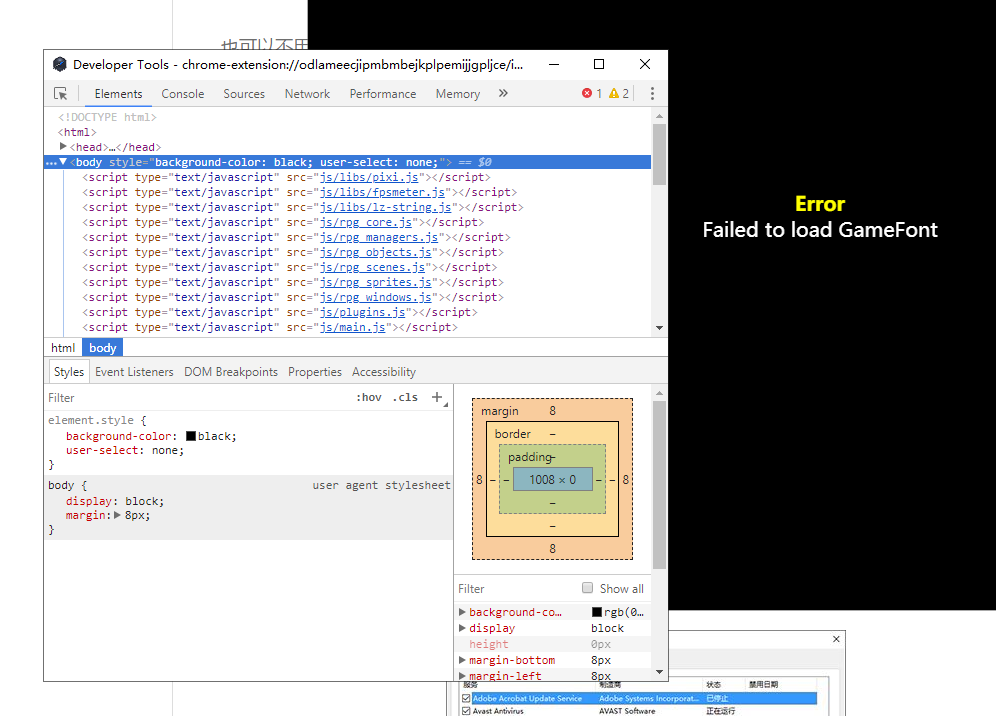The width and height of the screenshot is (996, 716).
Task: Open the DOM Breakpoints pane
Action: point(231,372)
